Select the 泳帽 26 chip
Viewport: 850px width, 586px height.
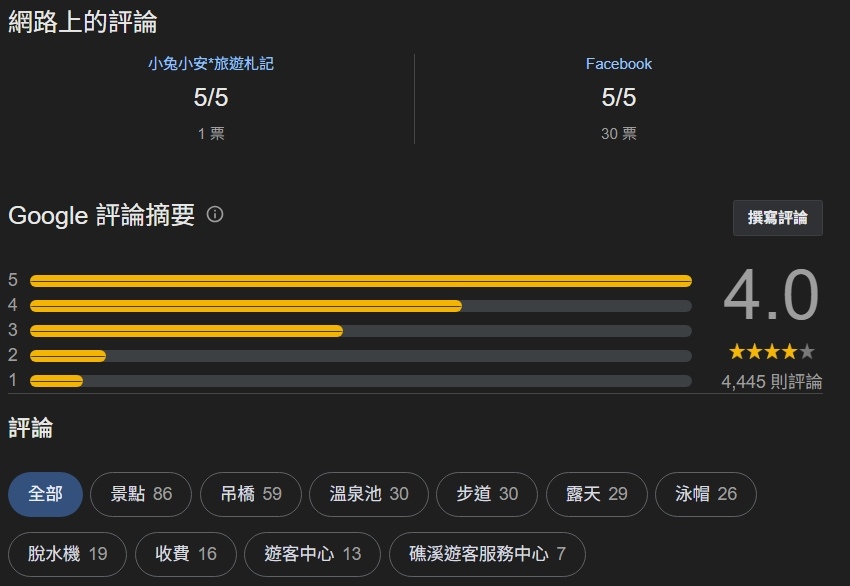point(705,494)
